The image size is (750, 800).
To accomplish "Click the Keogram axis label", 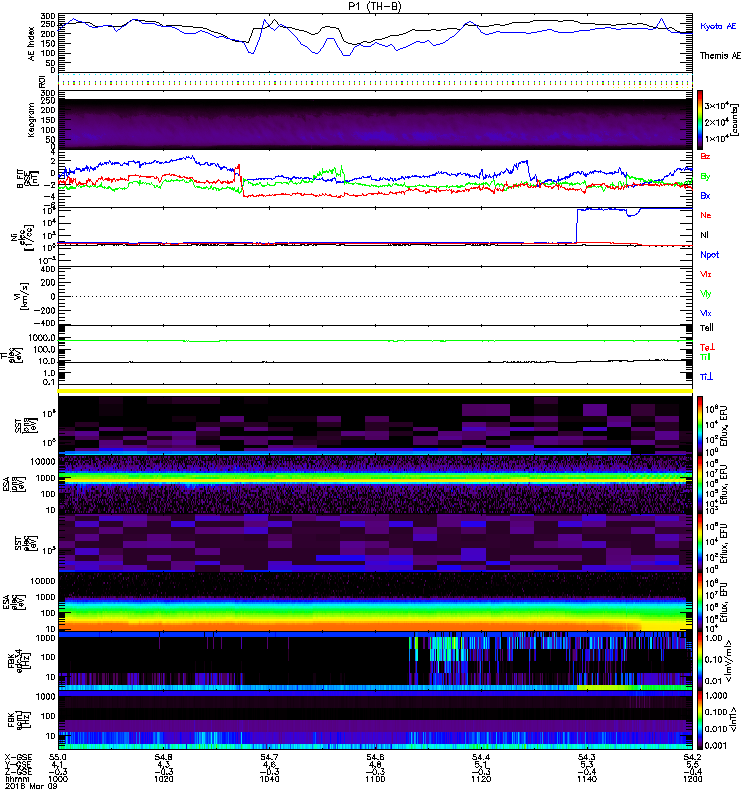I will 31,119.
